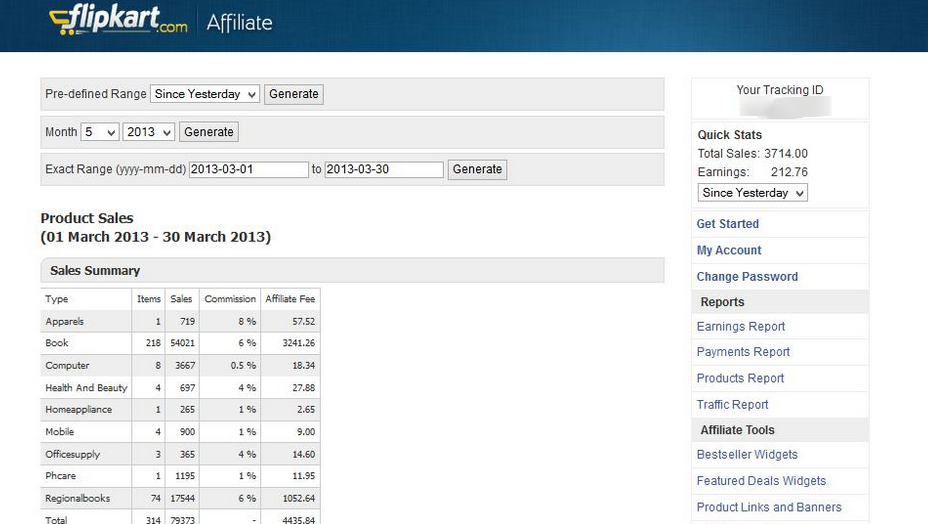
Task: Select Featured Deals Widgets
Action: (x=761, y=481)
